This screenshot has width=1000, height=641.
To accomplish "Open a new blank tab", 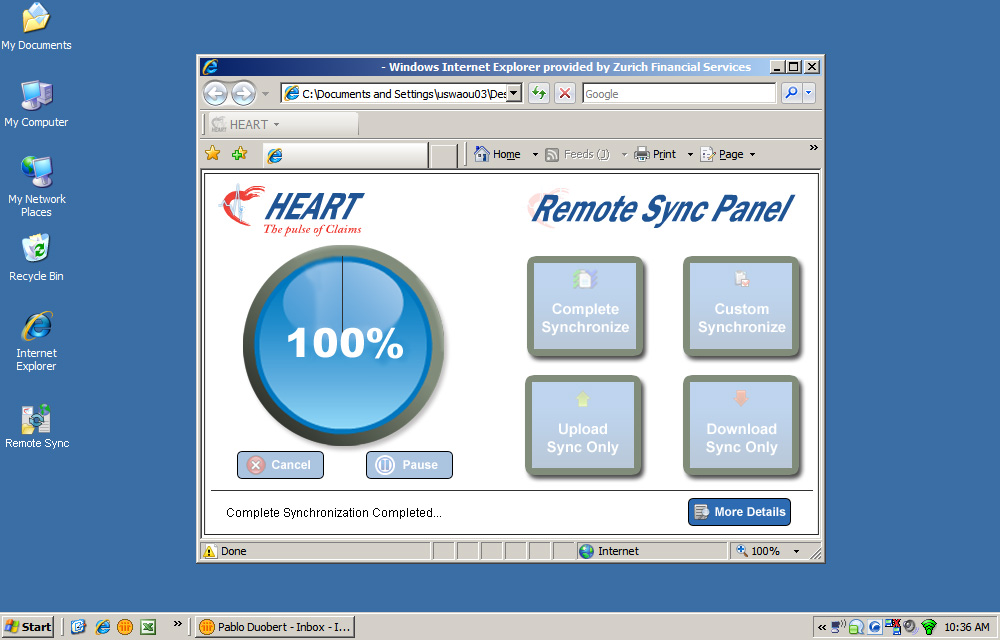I will click(x=444, y=156).
